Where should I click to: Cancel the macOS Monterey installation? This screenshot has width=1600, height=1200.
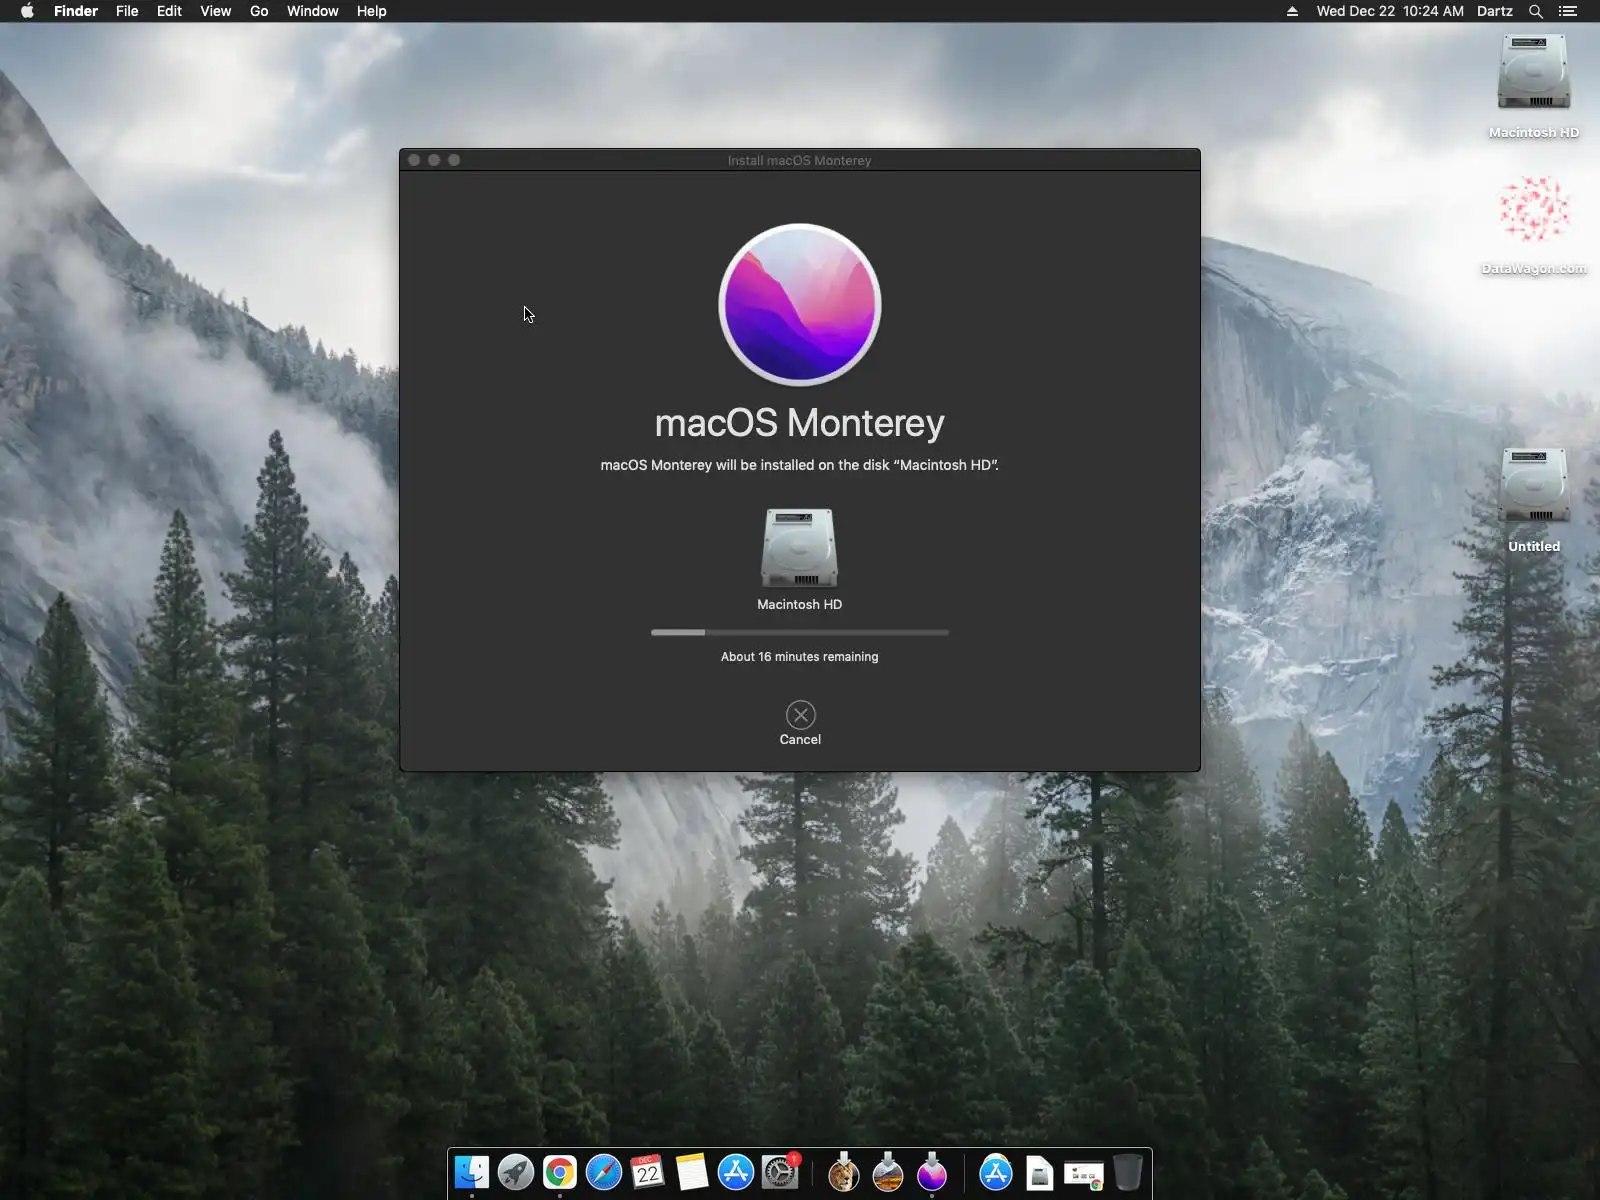click(800, 715)
